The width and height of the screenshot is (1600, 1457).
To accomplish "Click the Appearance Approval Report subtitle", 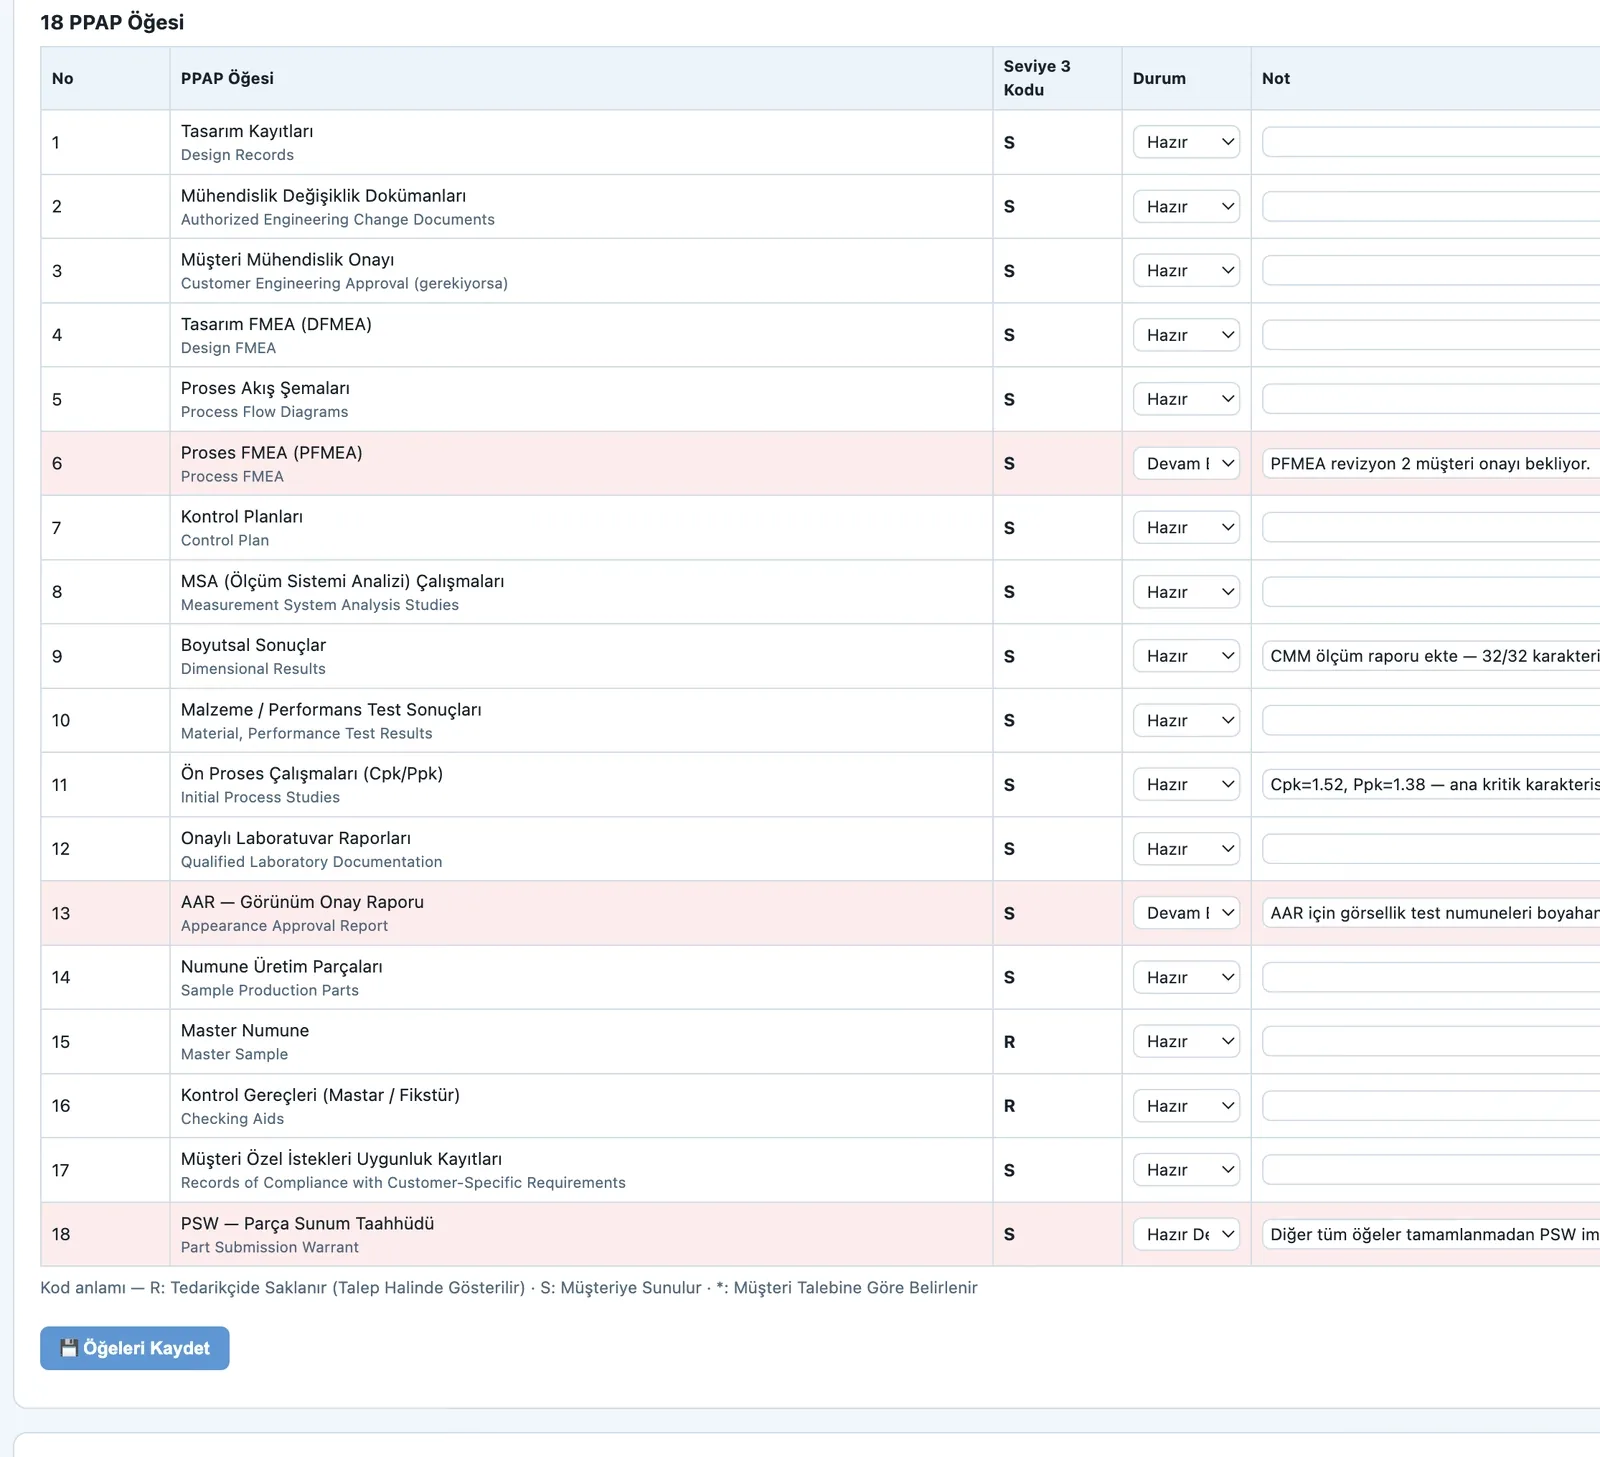I will pyautogui.click(x=284, y=926).
